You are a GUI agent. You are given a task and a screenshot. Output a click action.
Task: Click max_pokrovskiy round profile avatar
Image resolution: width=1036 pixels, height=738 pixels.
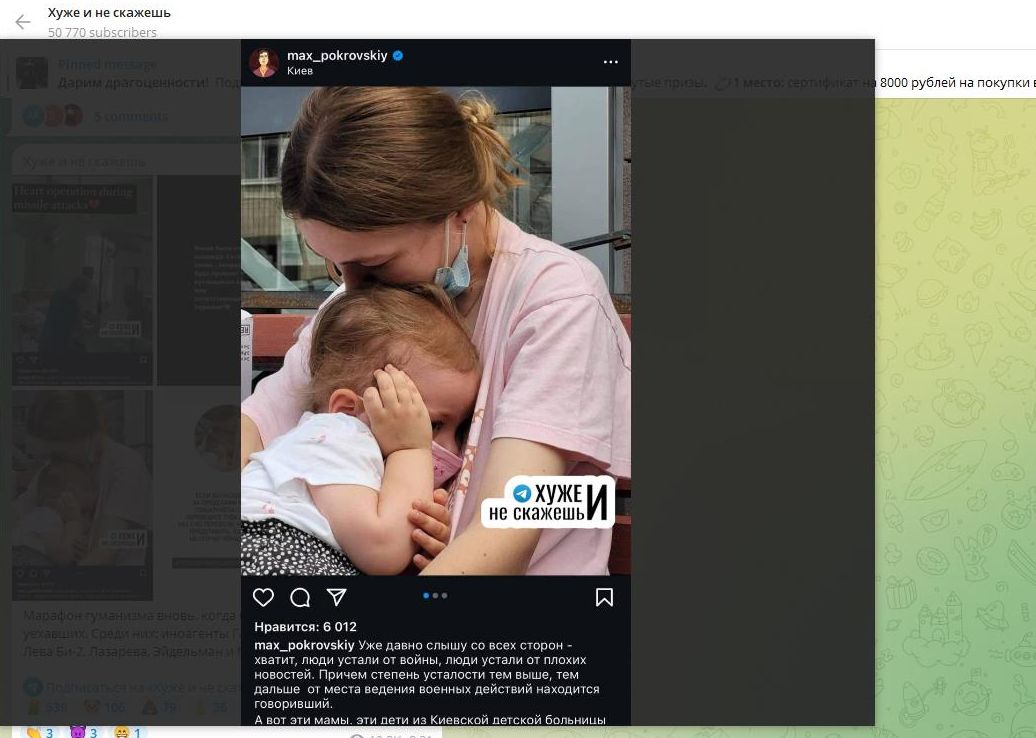[x=264, y=62]
